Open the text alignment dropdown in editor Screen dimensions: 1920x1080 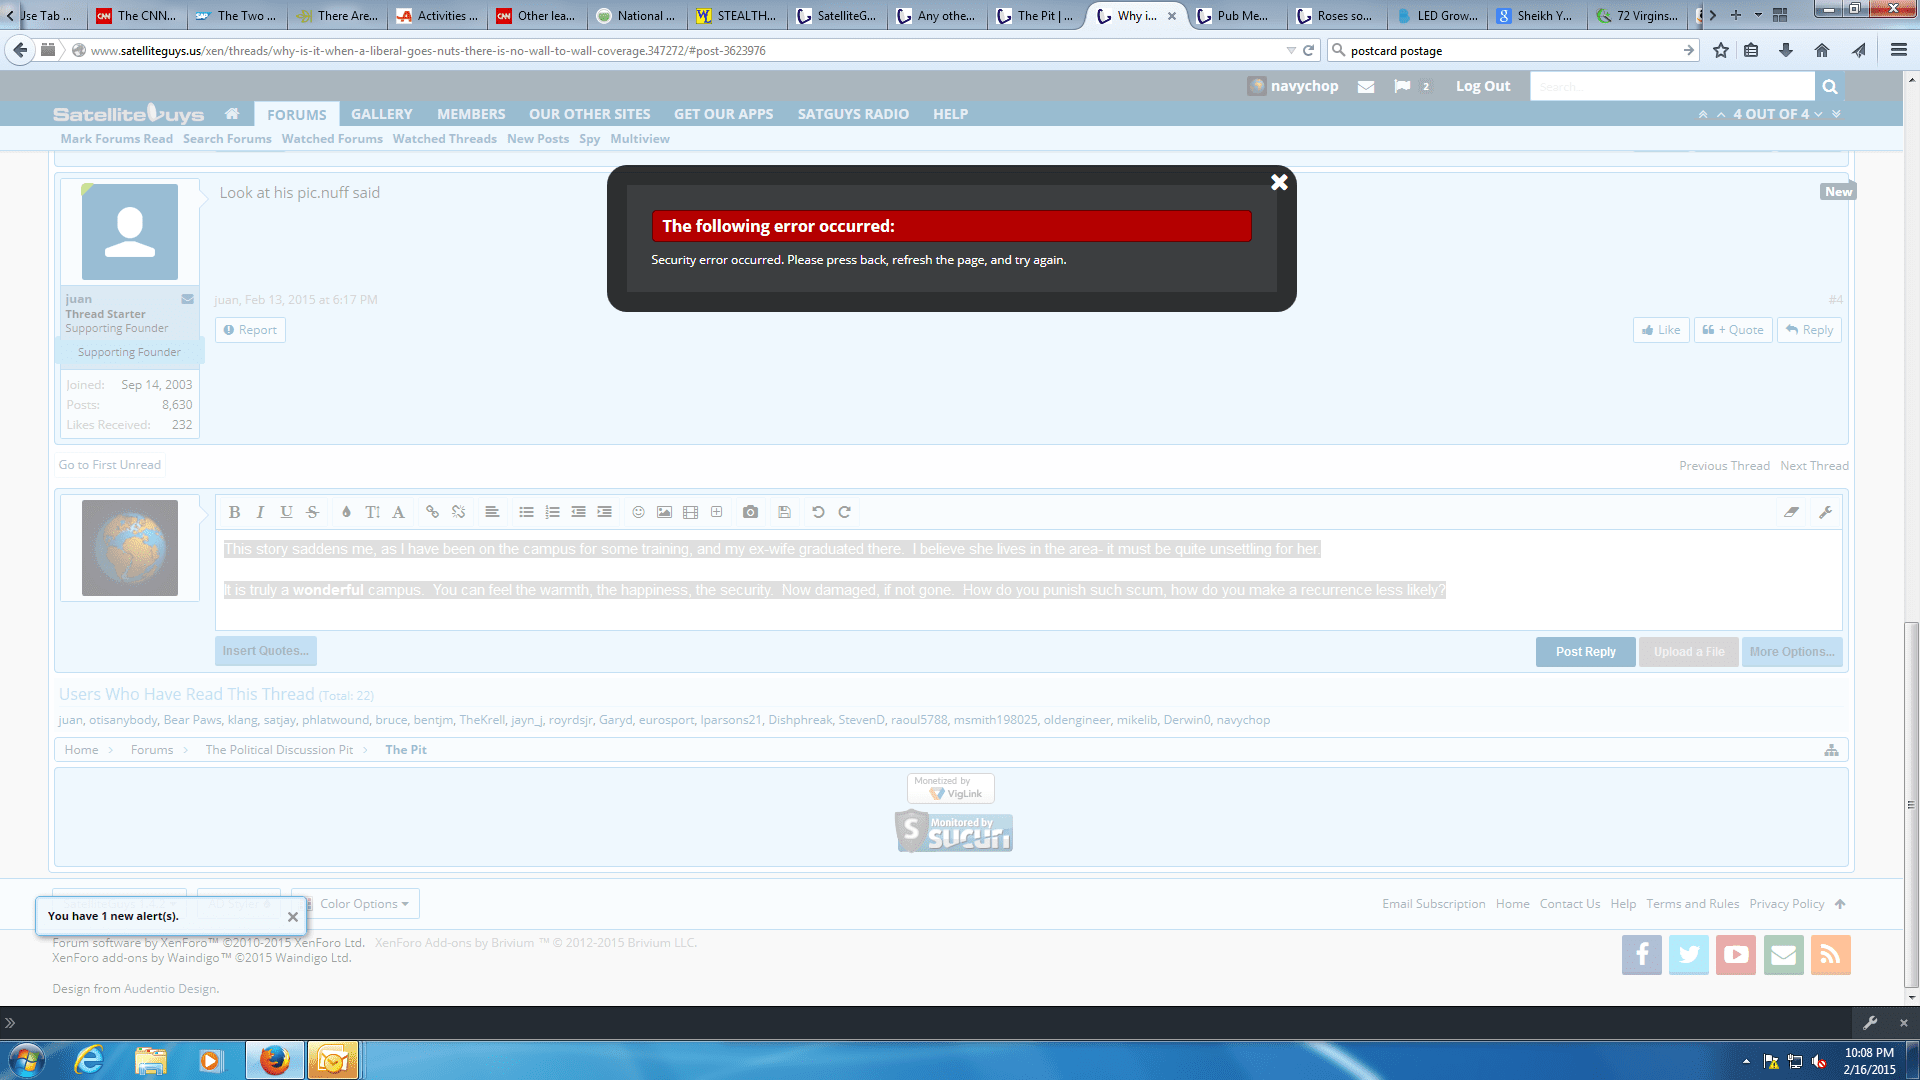492,512
